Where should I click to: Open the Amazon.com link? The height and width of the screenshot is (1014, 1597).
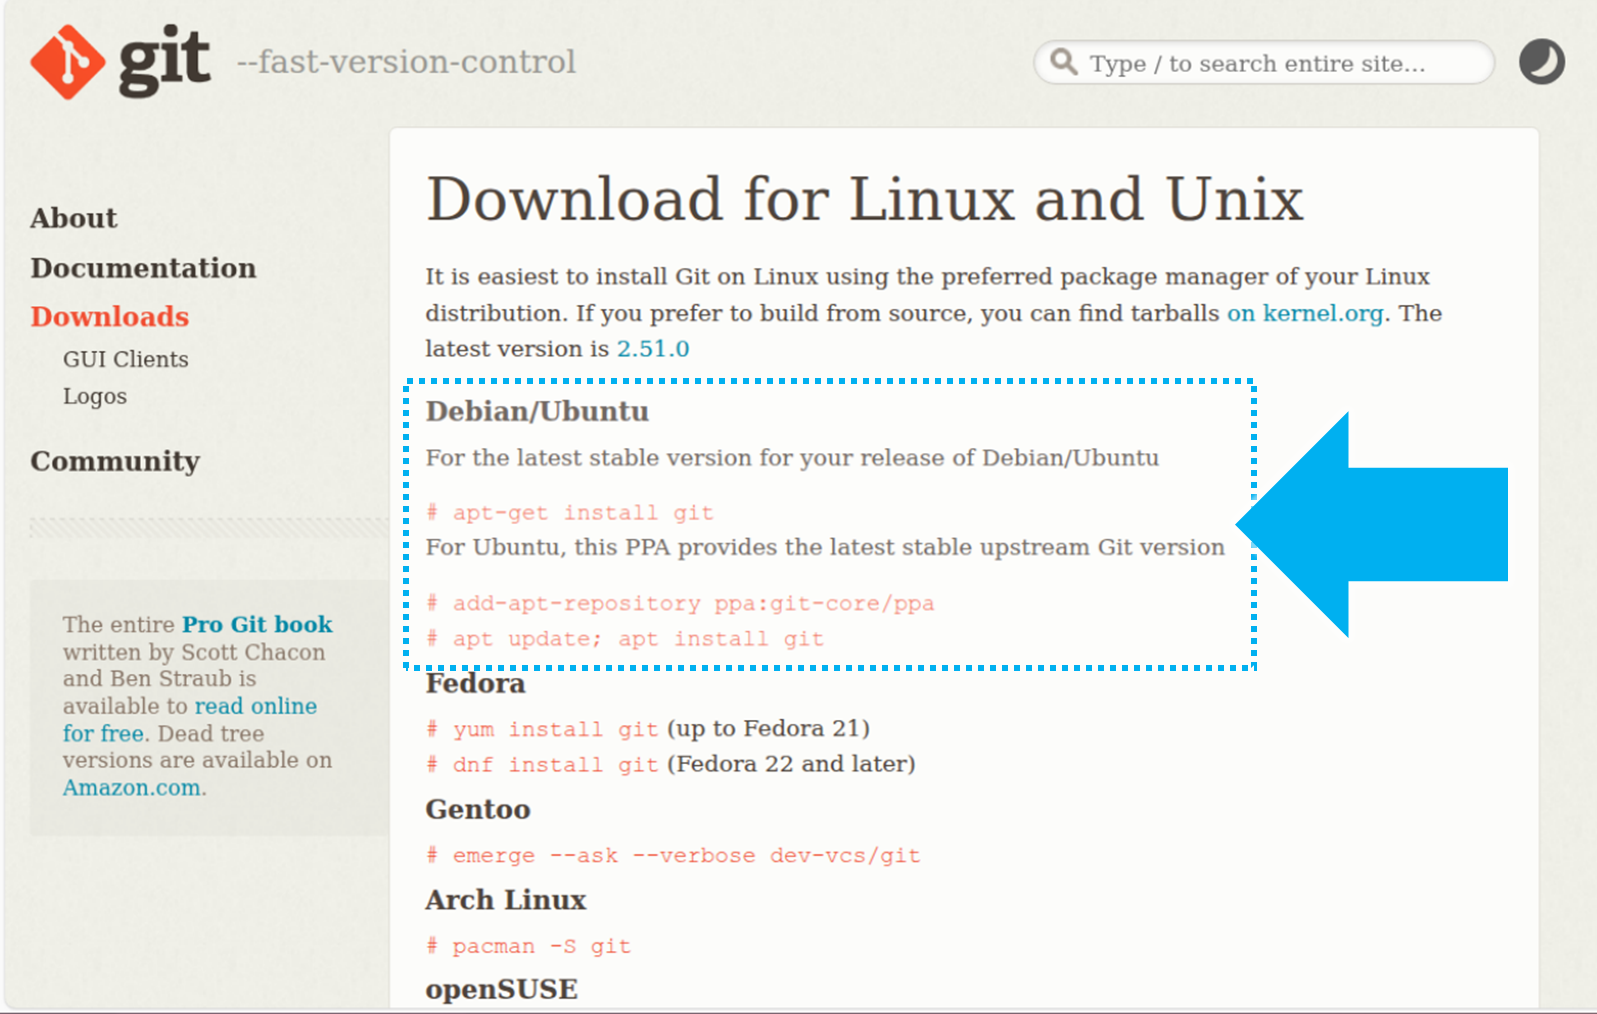click(132, 787)
